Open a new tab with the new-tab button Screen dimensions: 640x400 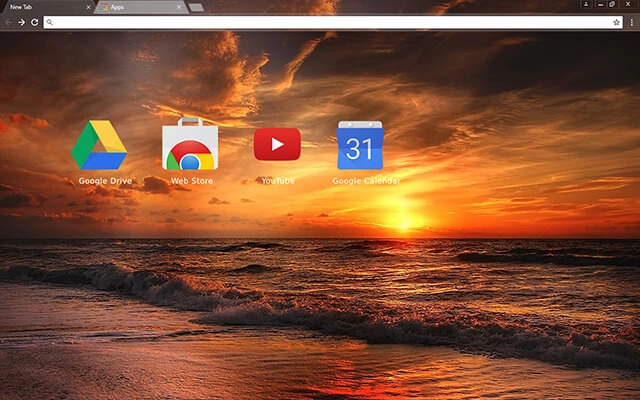(x=196, y=7)
